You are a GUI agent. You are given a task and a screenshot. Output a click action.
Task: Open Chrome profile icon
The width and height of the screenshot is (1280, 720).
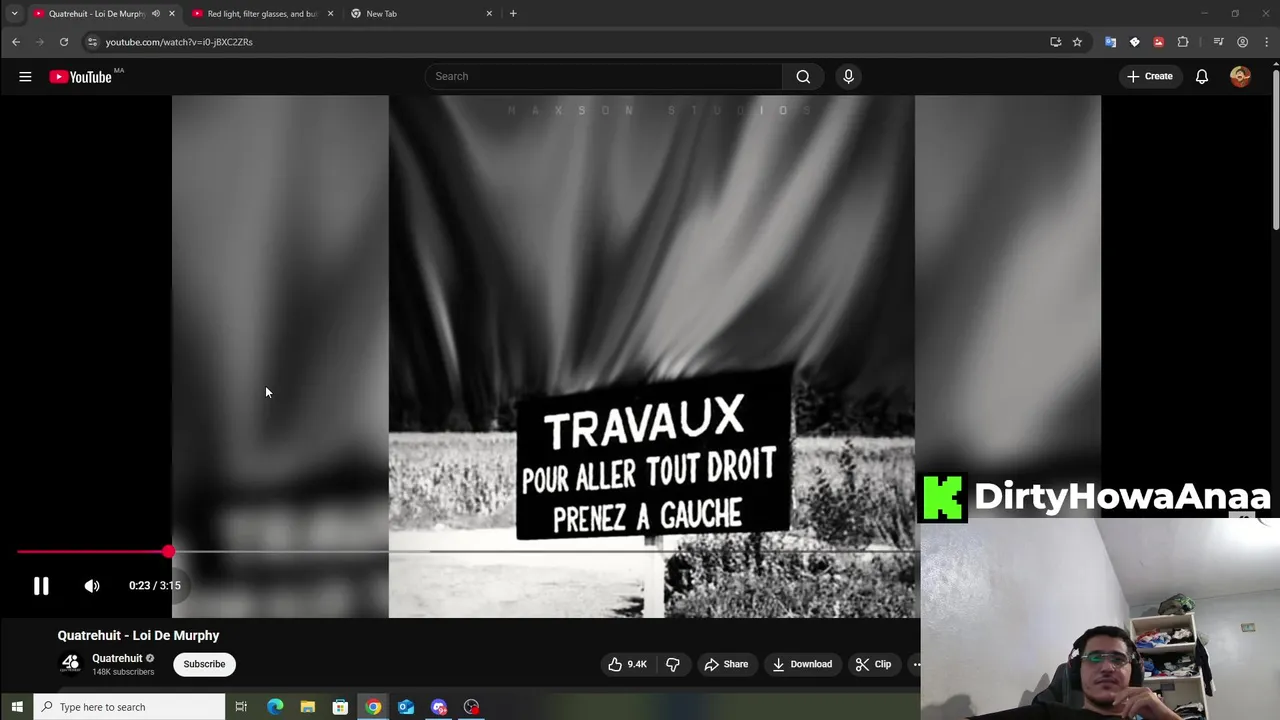click(1242, 42)
